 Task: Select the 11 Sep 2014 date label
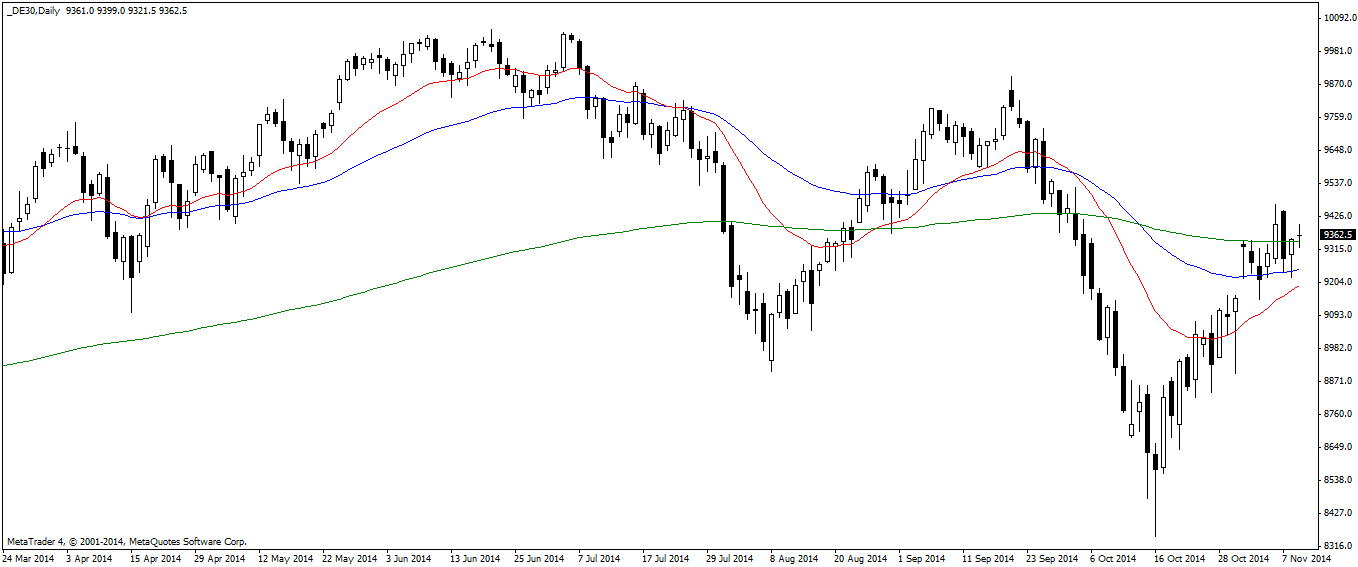point(988,558)
